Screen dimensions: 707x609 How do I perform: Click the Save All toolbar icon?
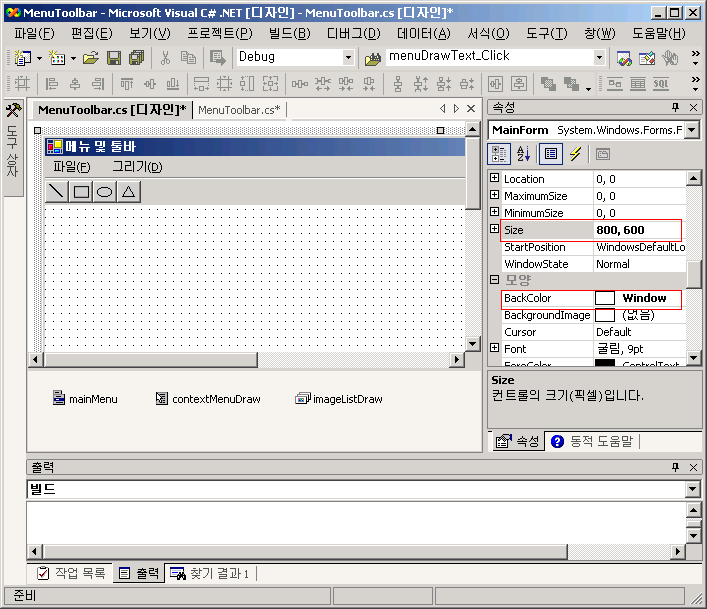click(x=136, y=58)
